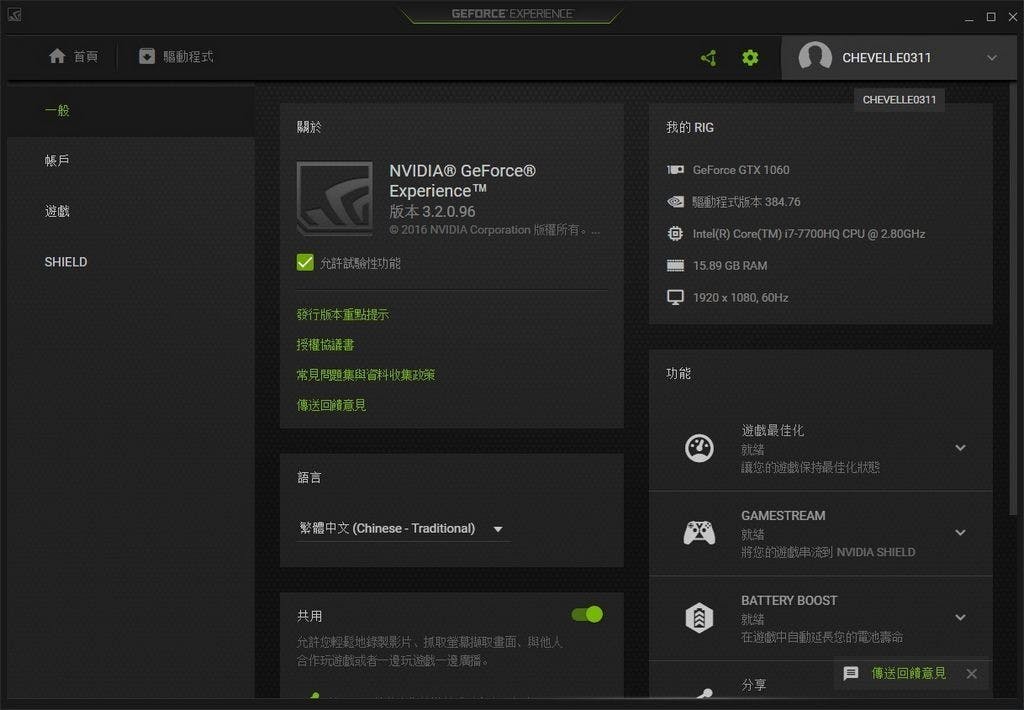The width and height of the screenshot is (1024, 710).
Task: Click the vertical scrollbar on the right
Action: pos(1013,300)
